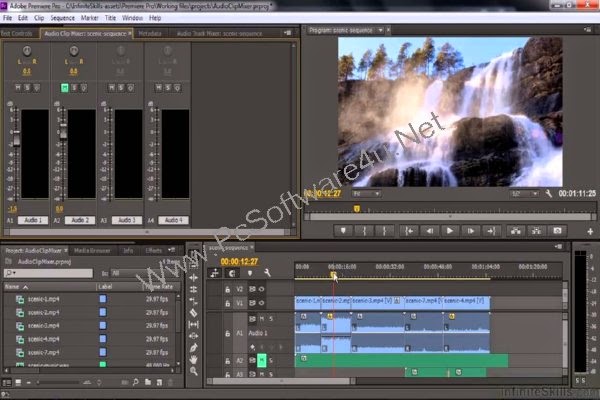Open Project panel flyout menu
This screenshot has height=400, width=600.
click(x=172, y=250)
